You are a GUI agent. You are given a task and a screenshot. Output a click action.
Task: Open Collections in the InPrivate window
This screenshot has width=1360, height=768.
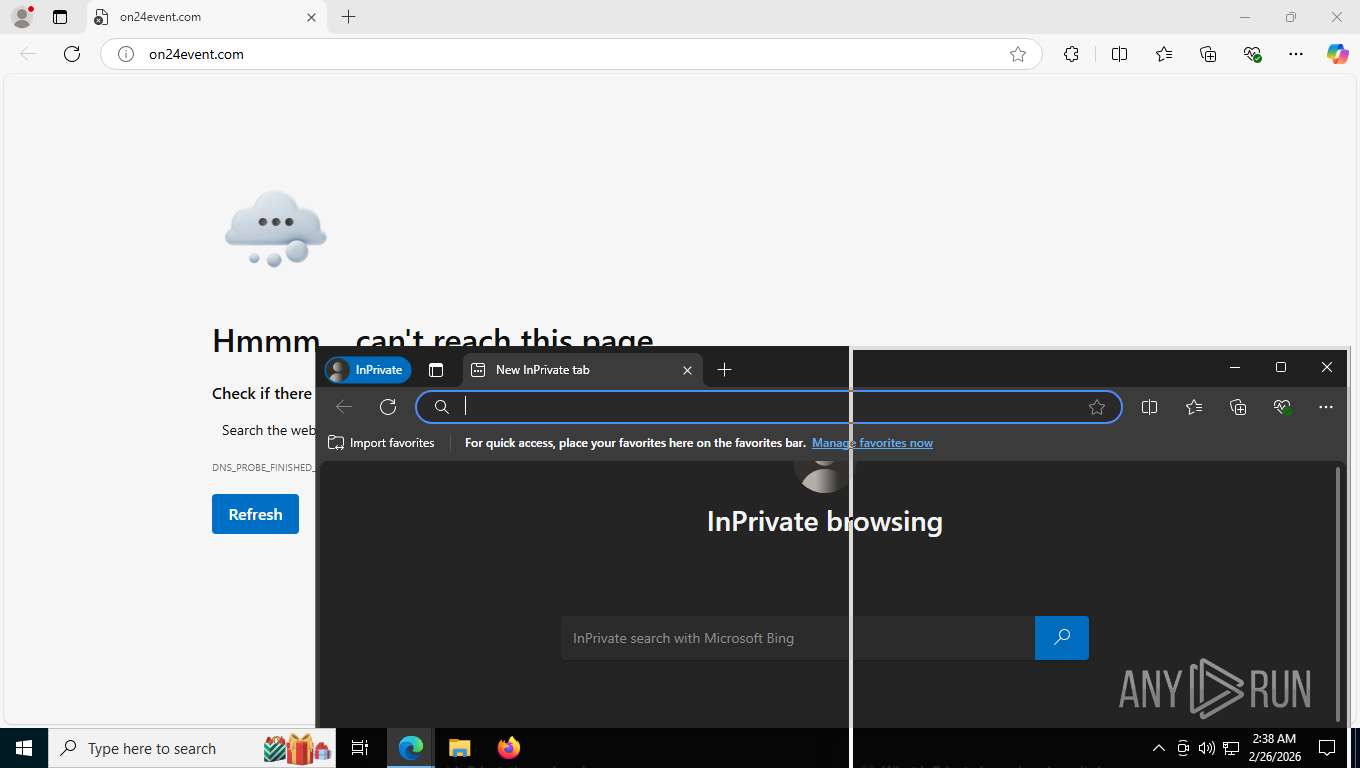pyautogui.click(x=1238, y=407)
